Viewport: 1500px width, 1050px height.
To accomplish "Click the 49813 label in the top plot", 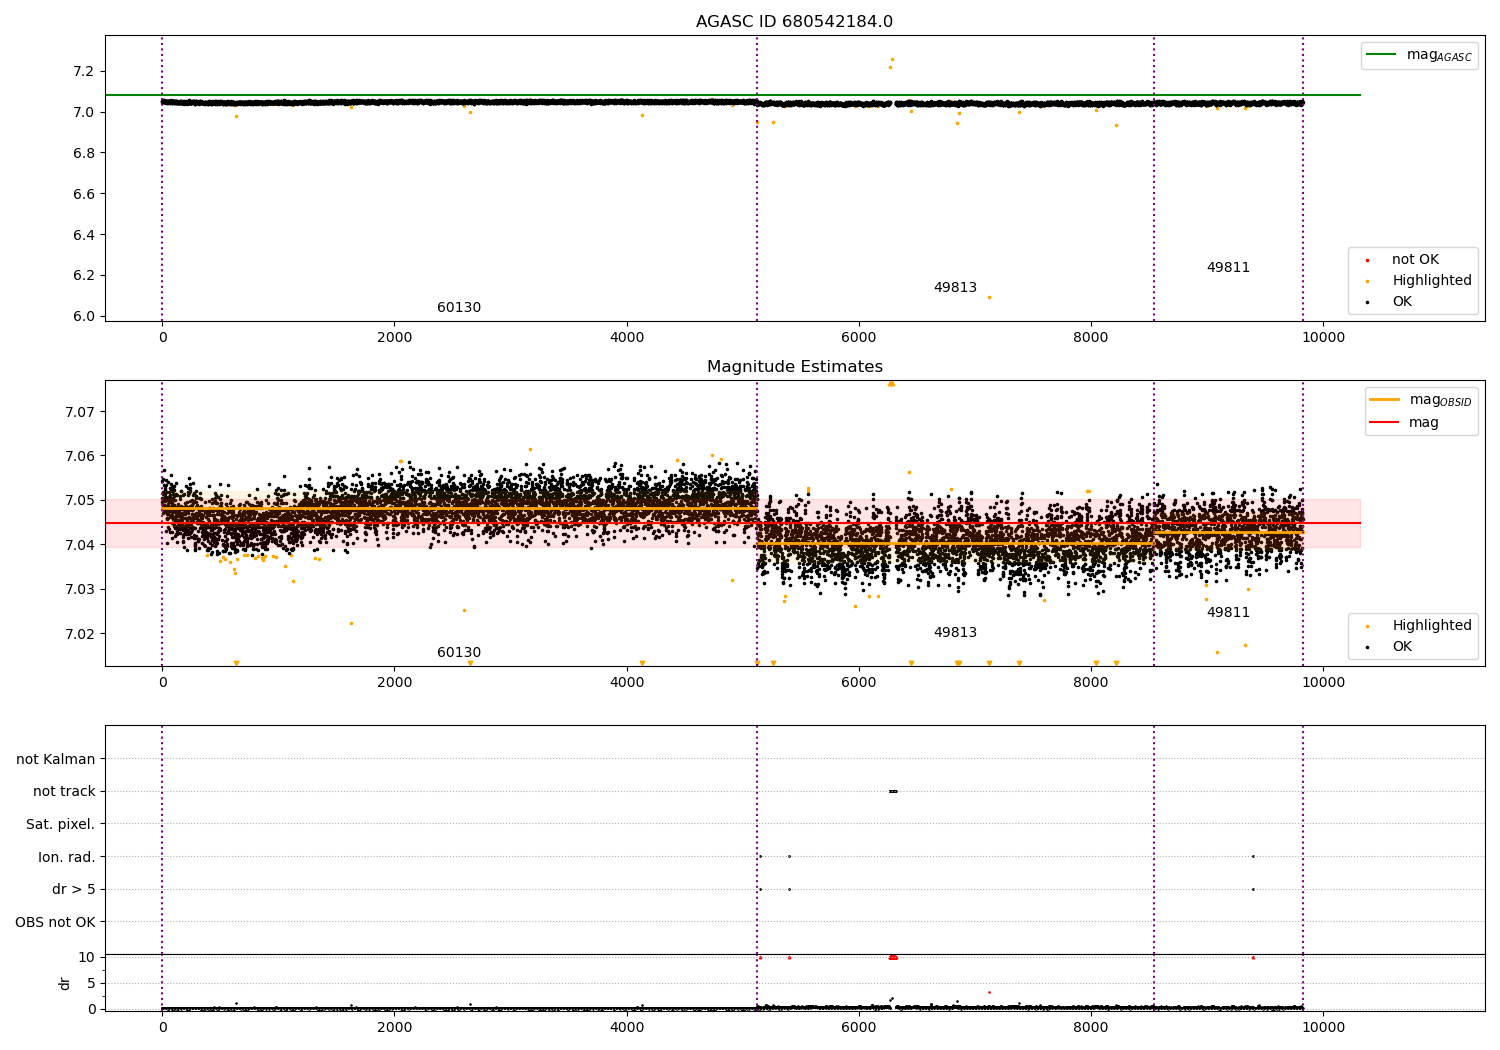I will click(x=955, y=288).
